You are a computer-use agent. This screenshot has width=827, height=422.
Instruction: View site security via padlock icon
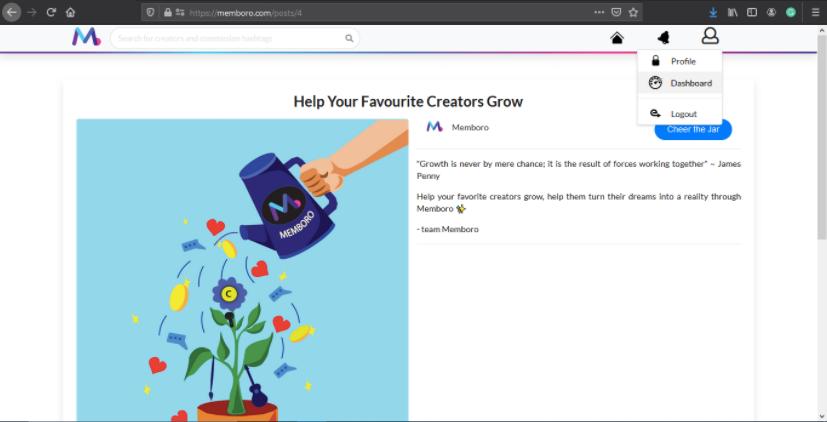(168, 12)
